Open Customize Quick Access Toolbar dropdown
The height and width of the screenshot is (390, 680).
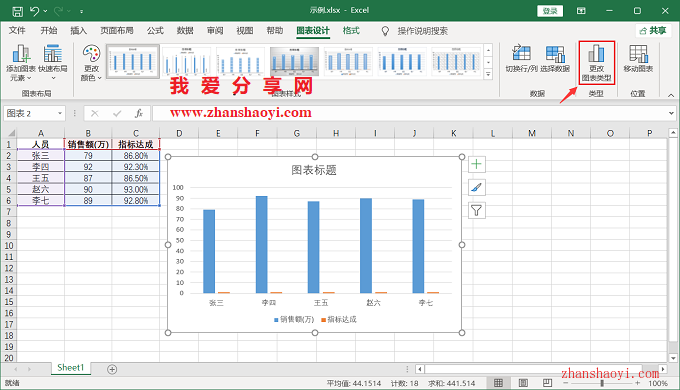pyautogui.click(x=82, y=11)
